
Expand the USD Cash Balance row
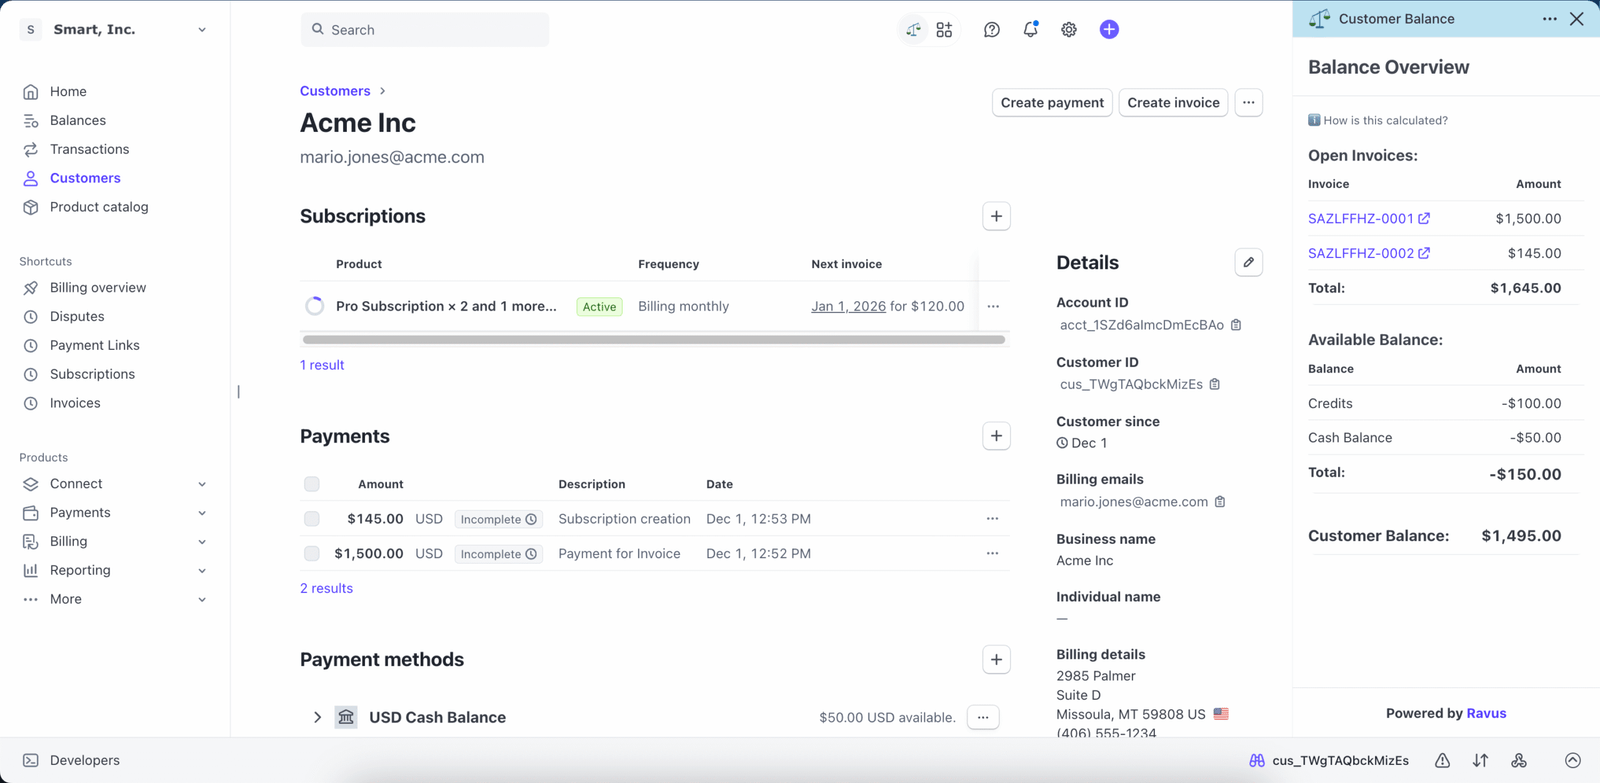coord(317,718)
